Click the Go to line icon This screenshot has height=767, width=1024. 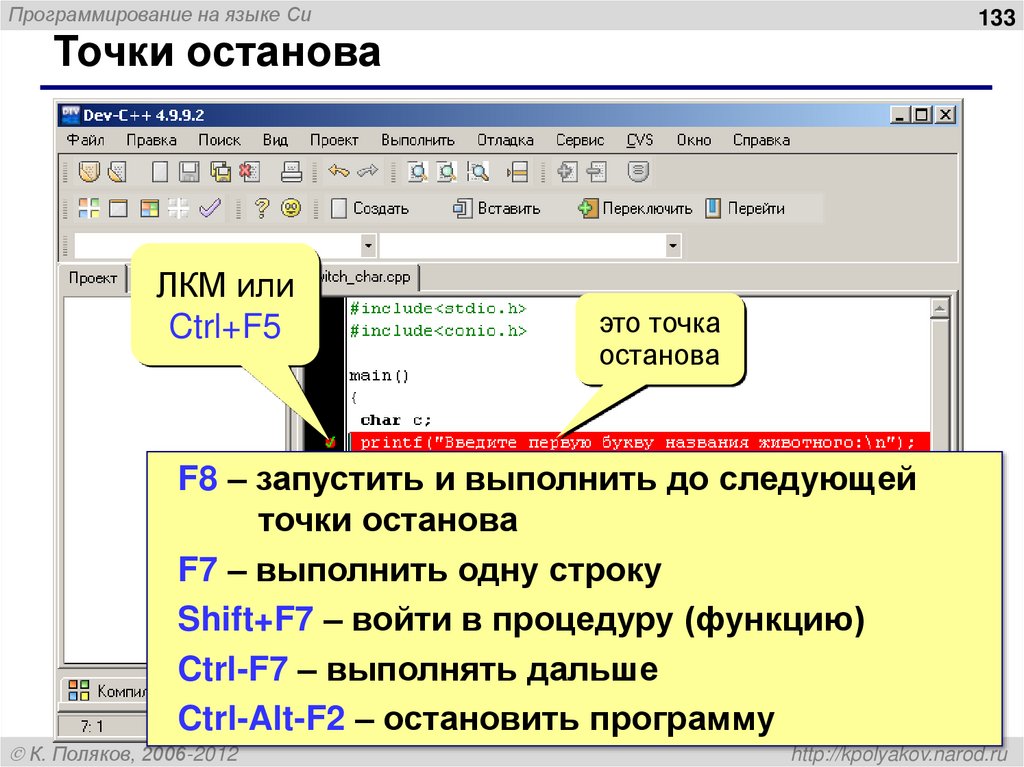(517, 172)
